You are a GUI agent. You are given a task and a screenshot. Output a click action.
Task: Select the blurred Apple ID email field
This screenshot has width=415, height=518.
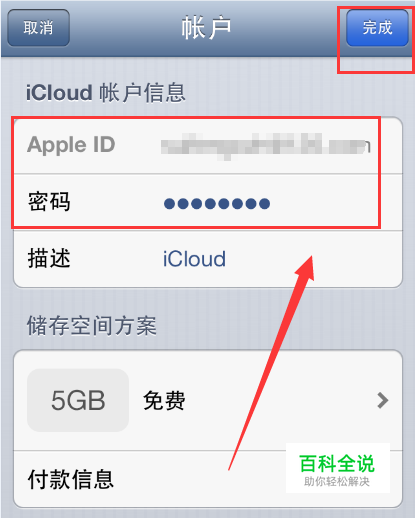point(265,146)
